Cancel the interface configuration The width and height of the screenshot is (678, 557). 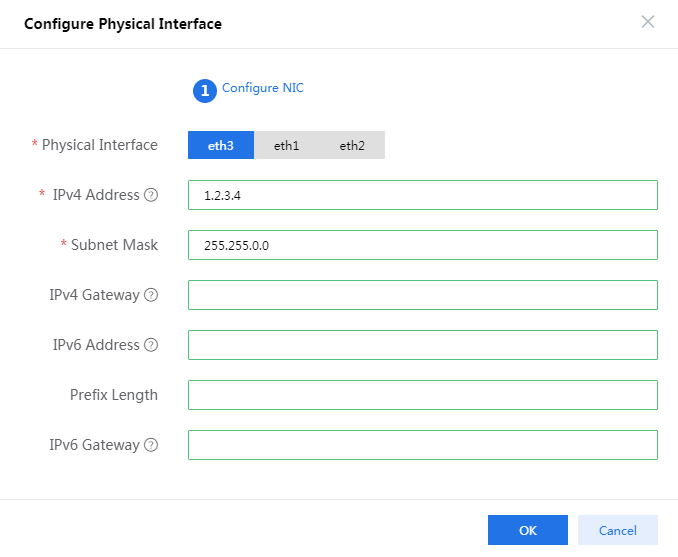coord(617,530)
